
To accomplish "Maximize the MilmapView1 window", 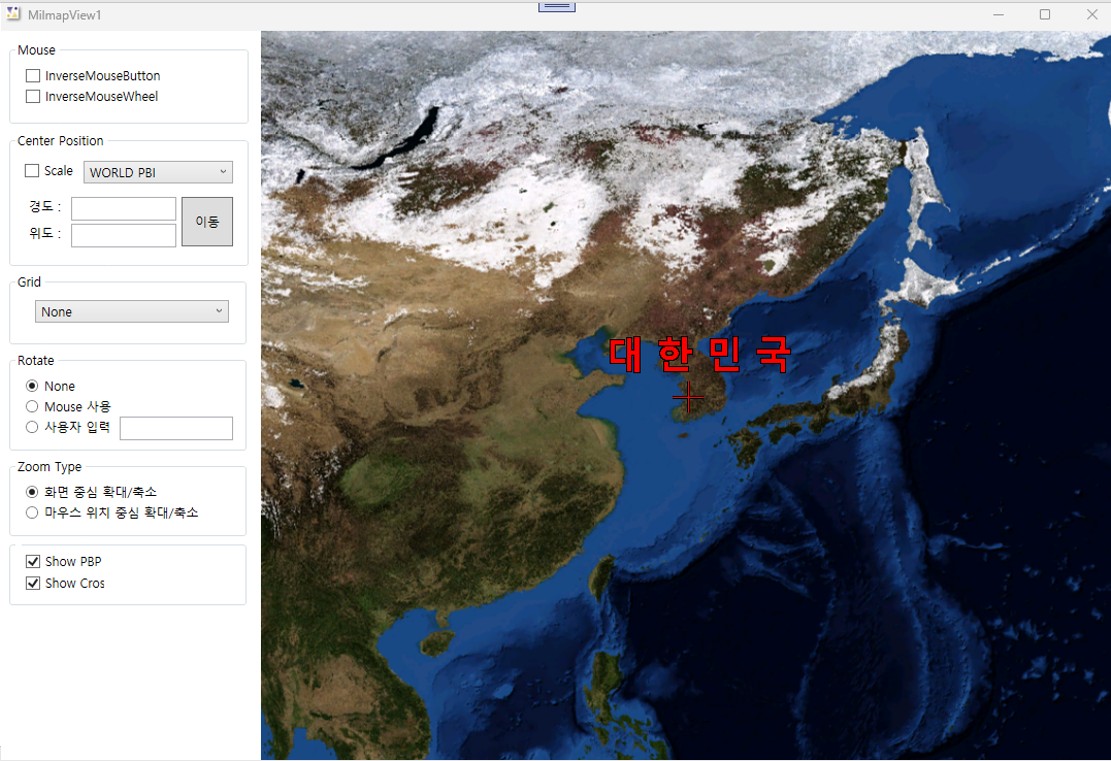I will [1045, 15].
